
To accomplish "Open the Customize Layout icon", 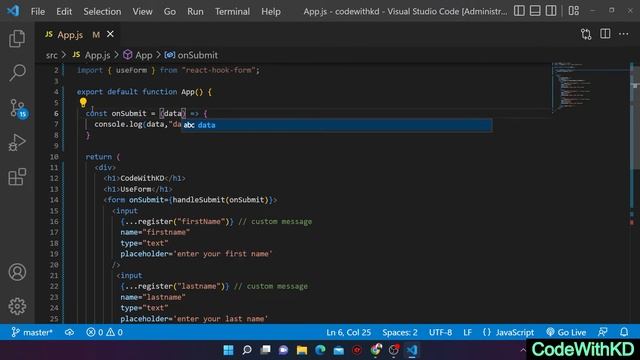I will click(x=573, y=11).
